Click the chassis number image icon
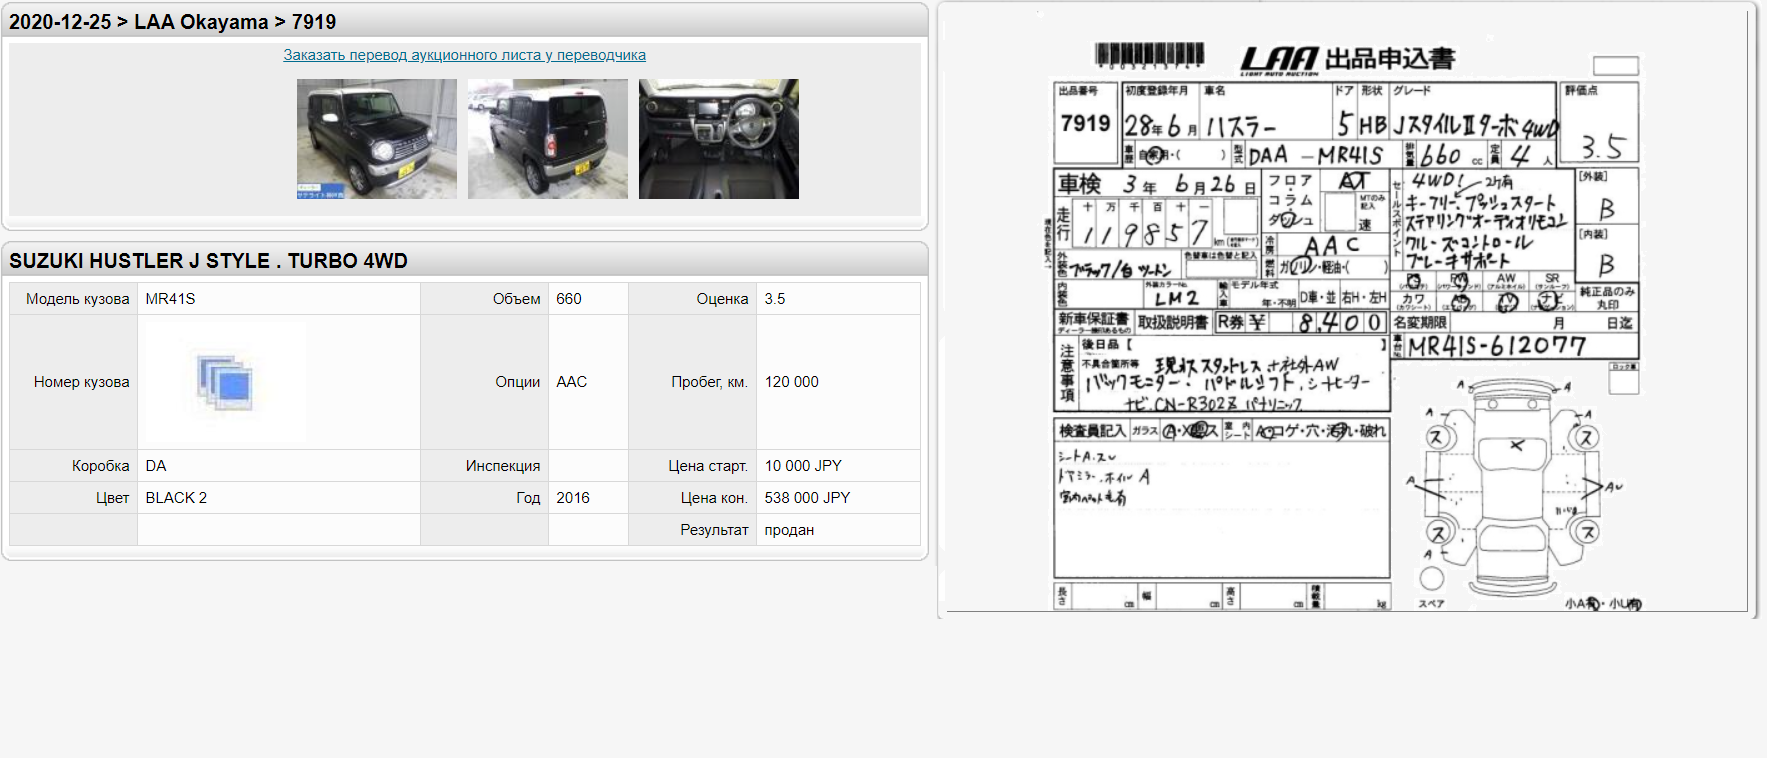Viewport: 1767px width, 758px height. [226, 382]
